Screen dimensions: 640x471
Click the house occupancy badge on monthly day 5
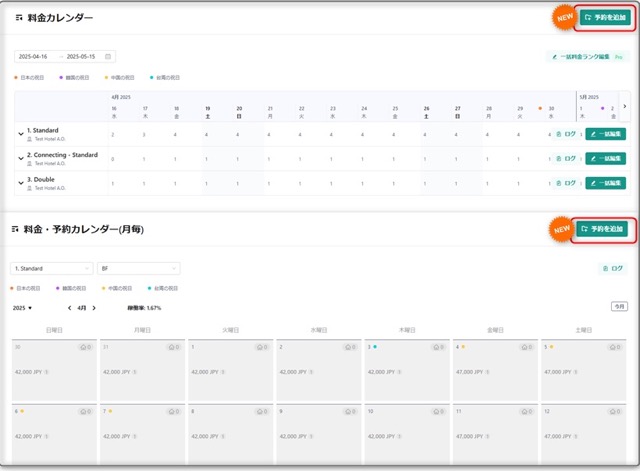click(615, 347)
